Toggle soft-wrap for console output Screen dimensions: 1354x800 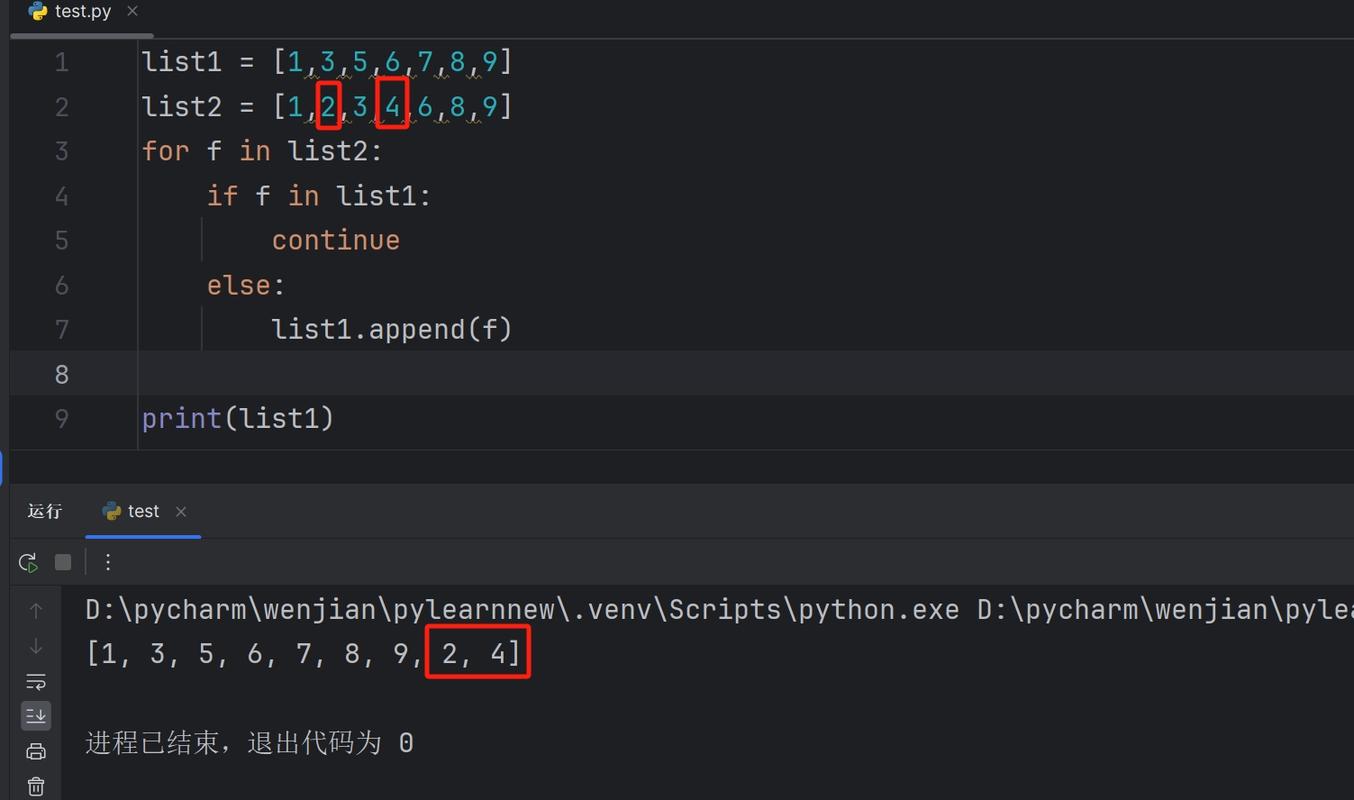(x=36, y=682)
